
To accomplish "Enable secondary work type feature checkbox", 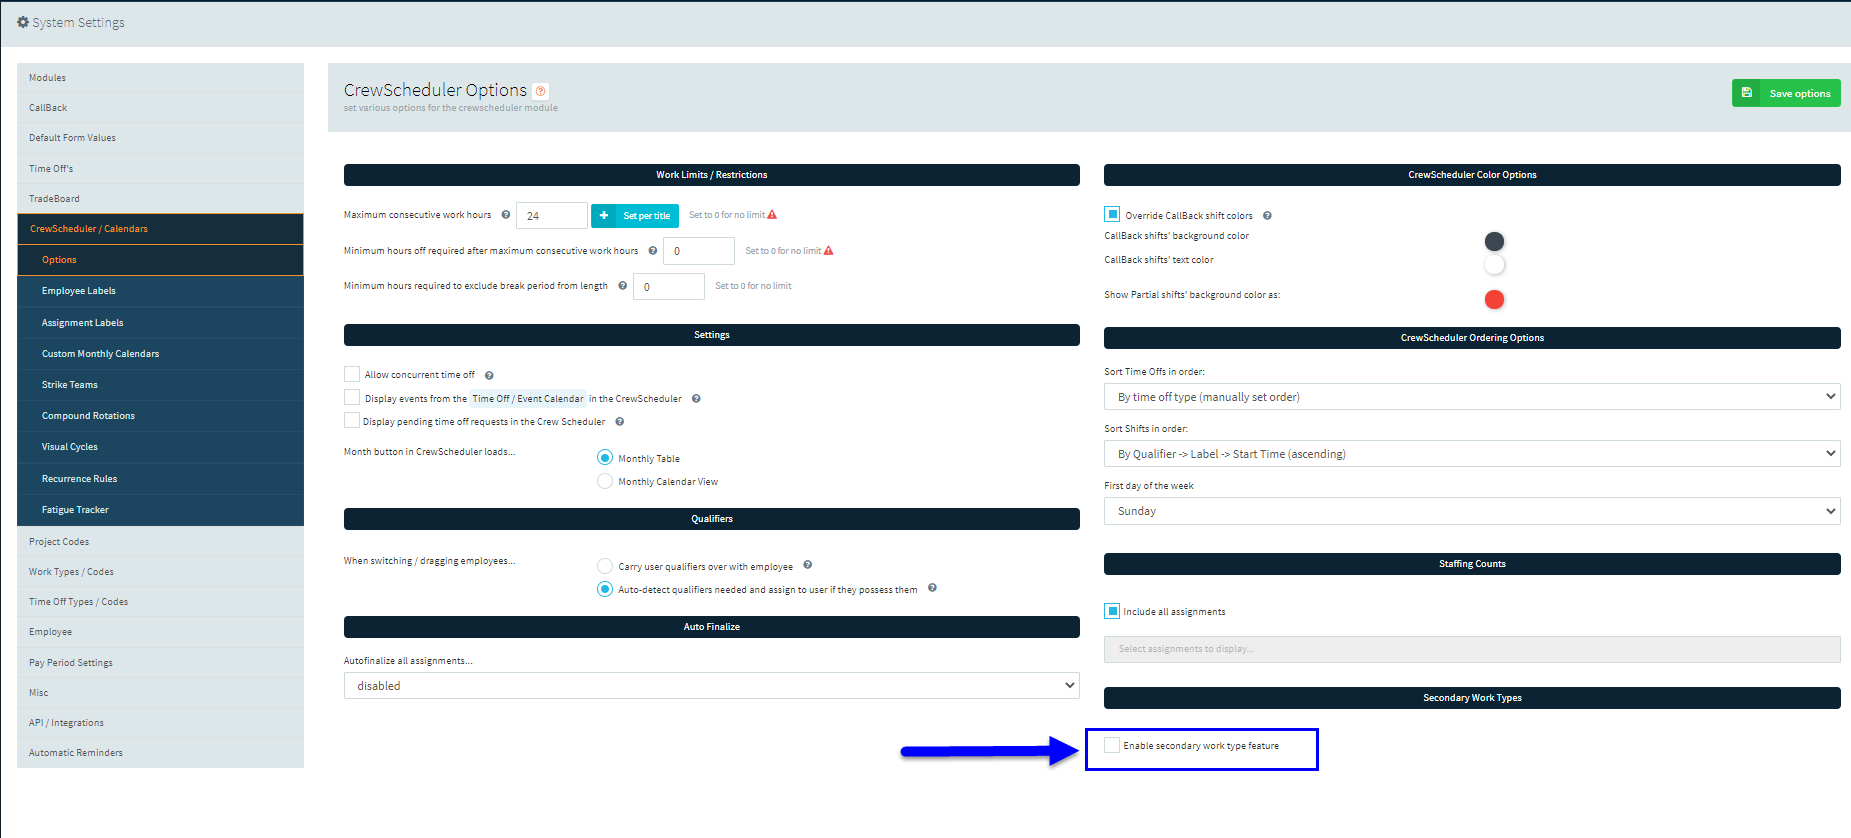I will point(1112,745).
